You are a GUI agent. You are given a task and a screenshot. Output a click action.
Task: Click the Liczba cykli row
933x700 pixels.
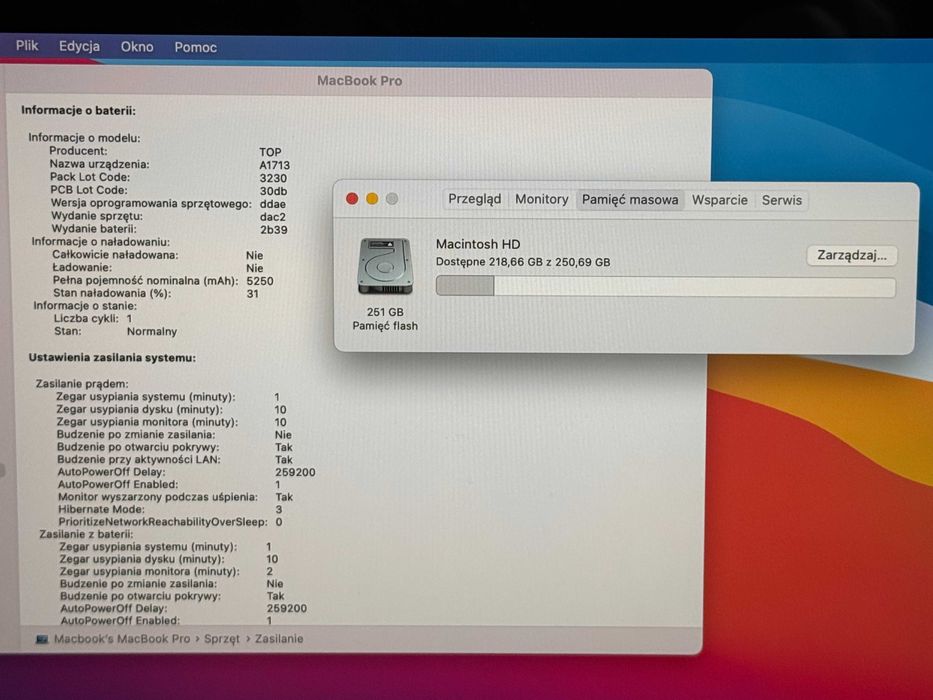(93, 318)
